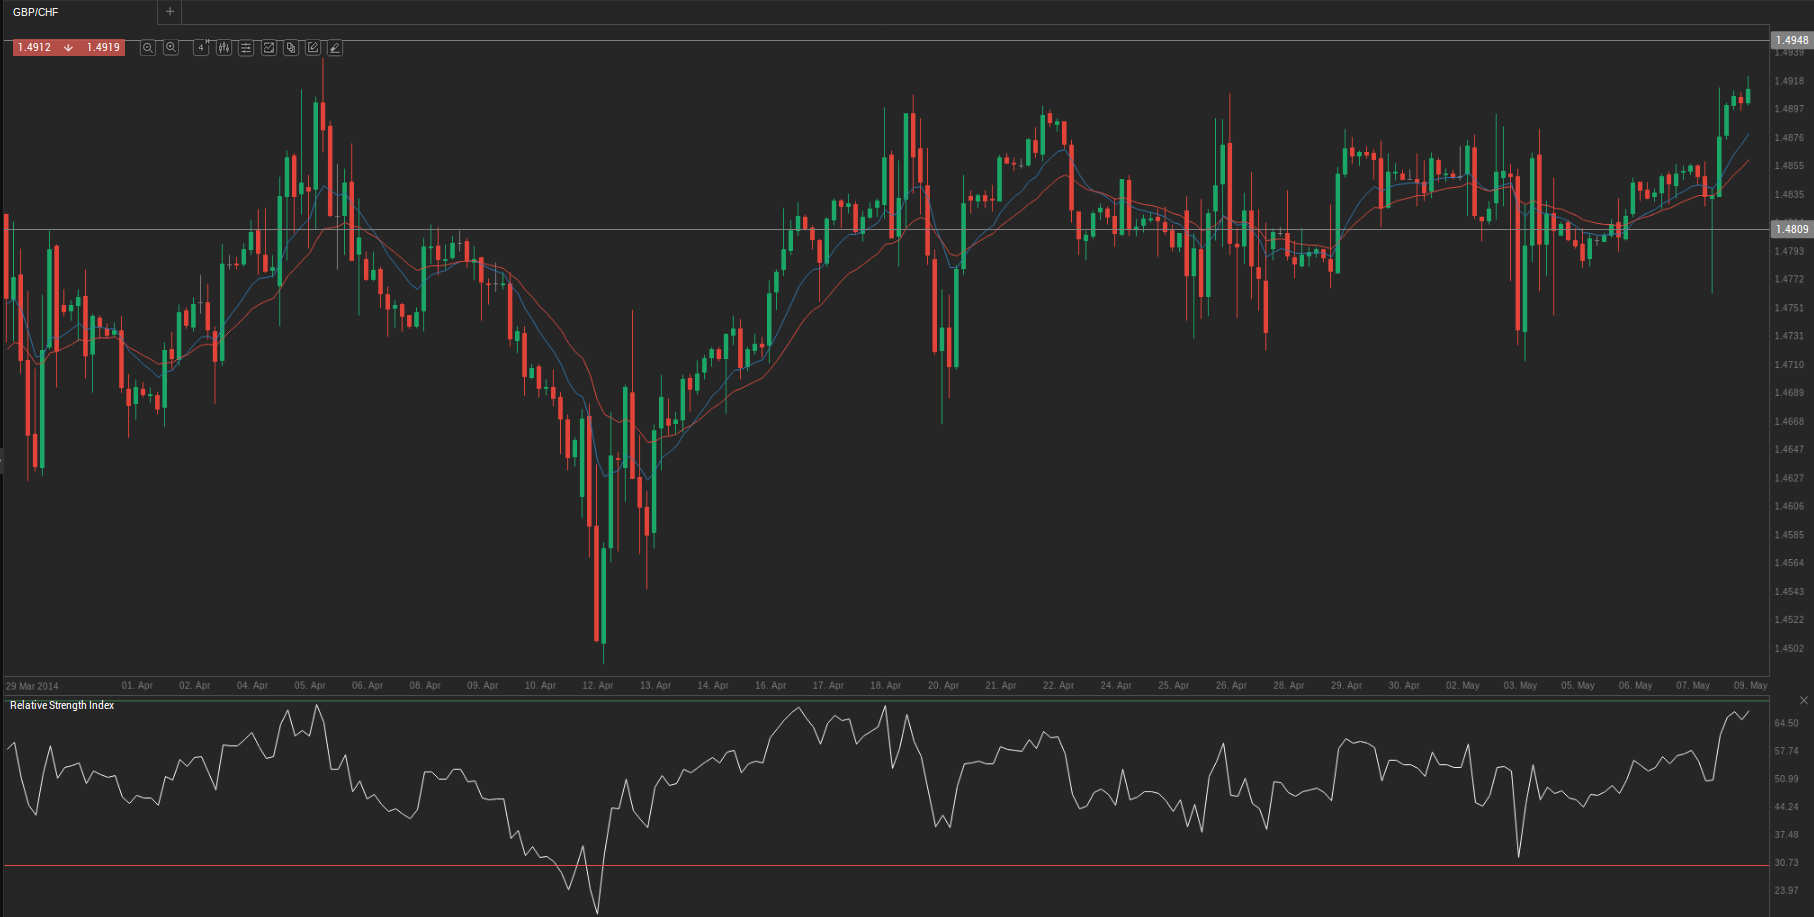Switch to the GBP/CHF tab
1814x917 pixels.
36,12
